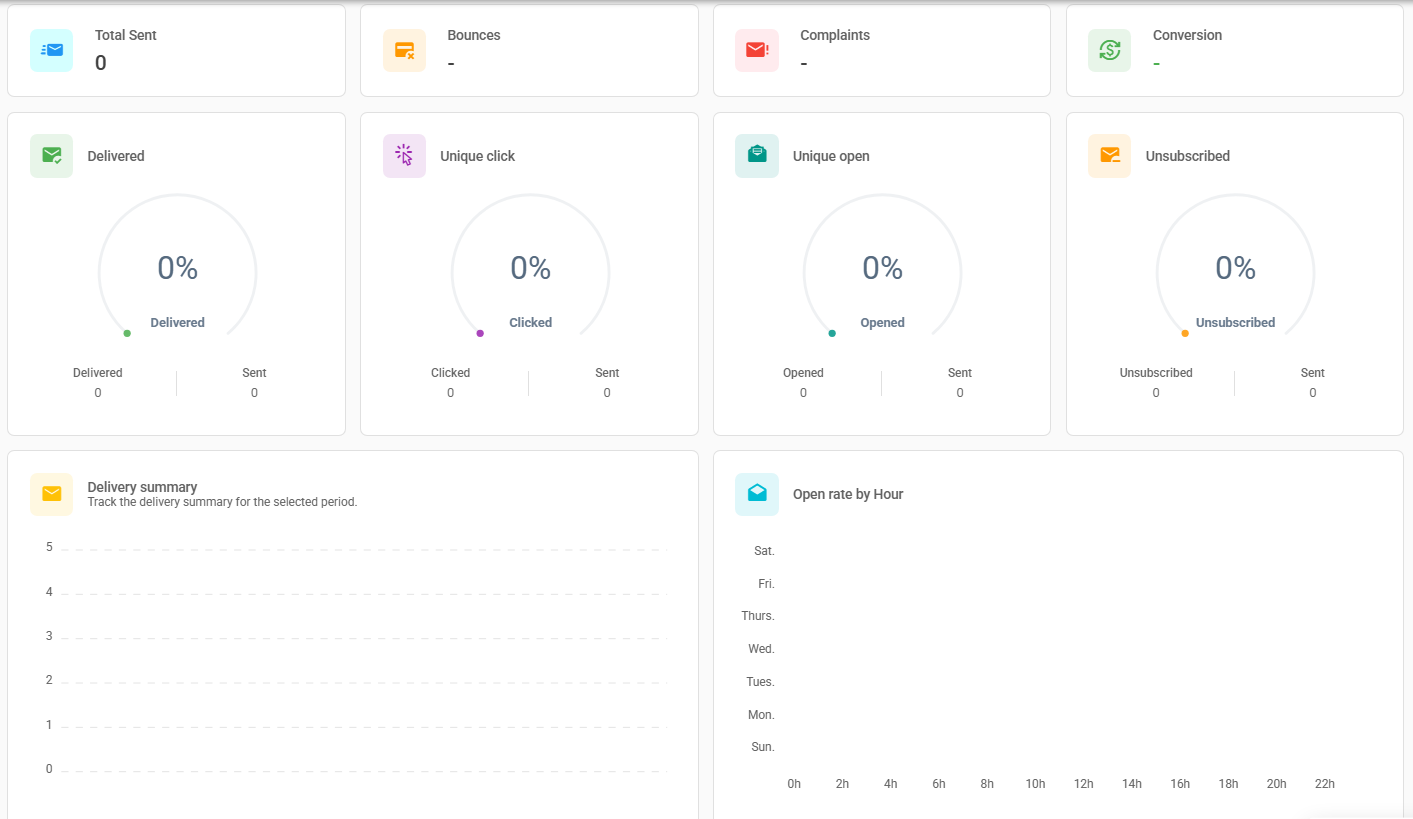This screenshot has height=819, width=1413.
Task: Click the Unique click cursor icon
Action: (404, 156)
